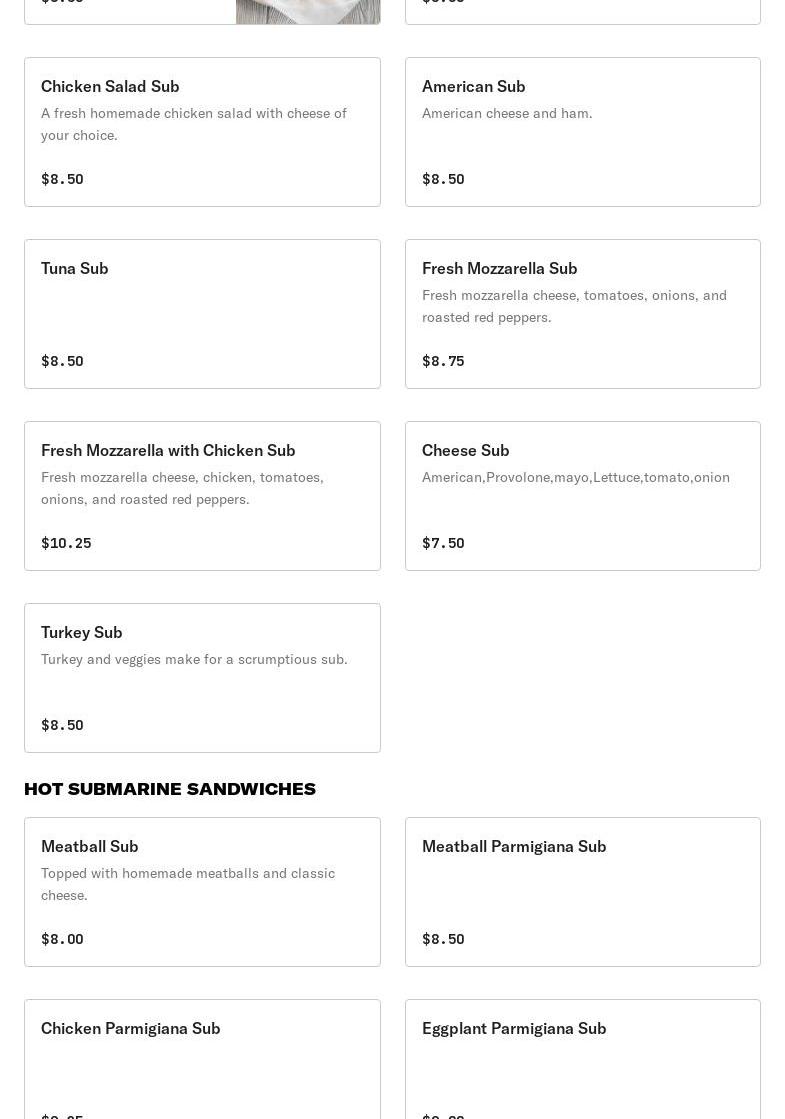Open the Meatball Parmigiana Sub item
Viewport: 785px width, 1119px height.
pos(582,892)
